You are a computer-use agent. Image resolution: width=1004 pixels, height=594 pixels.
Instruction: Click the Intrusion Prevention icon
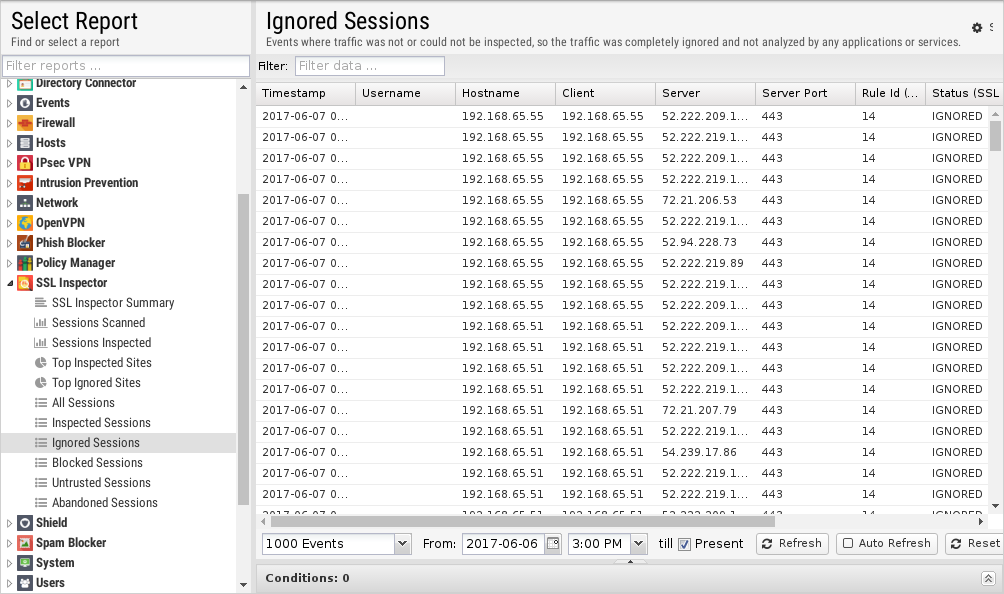[x=25, y=183]
